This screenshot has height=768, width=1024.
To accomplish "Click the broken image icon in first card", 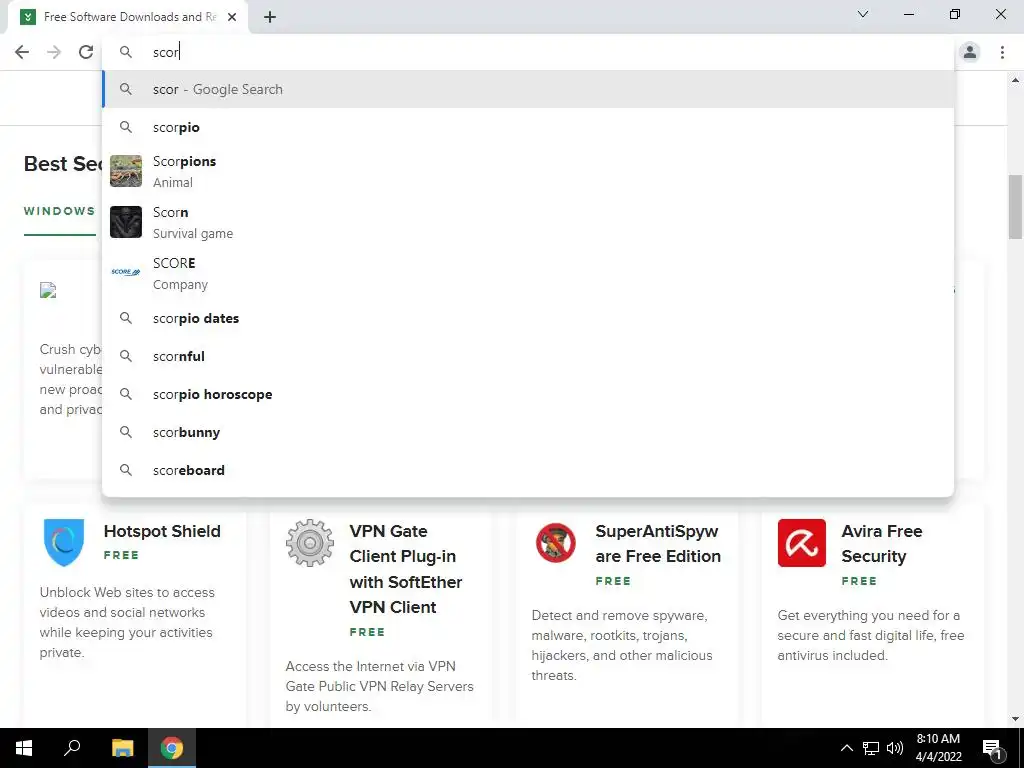I will point(48,290).
